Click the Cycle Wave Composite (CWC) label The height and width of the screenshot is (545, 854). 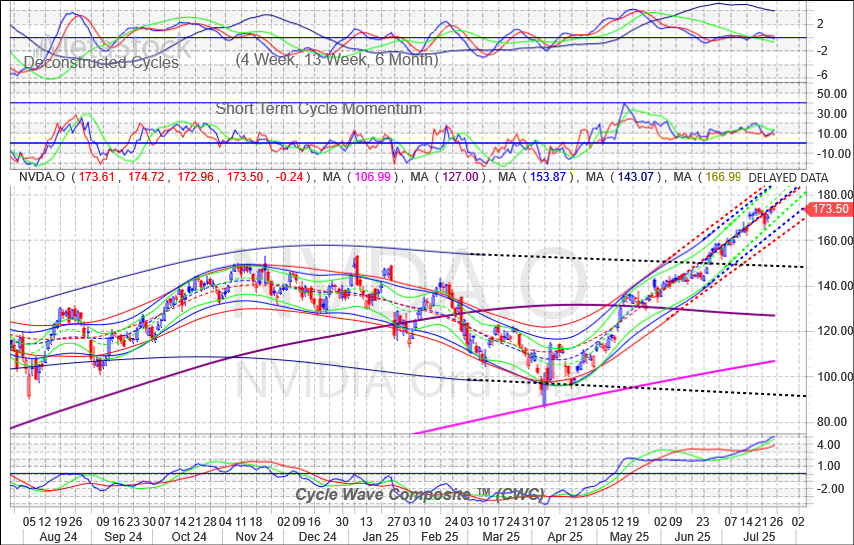(x=419, y=494)
